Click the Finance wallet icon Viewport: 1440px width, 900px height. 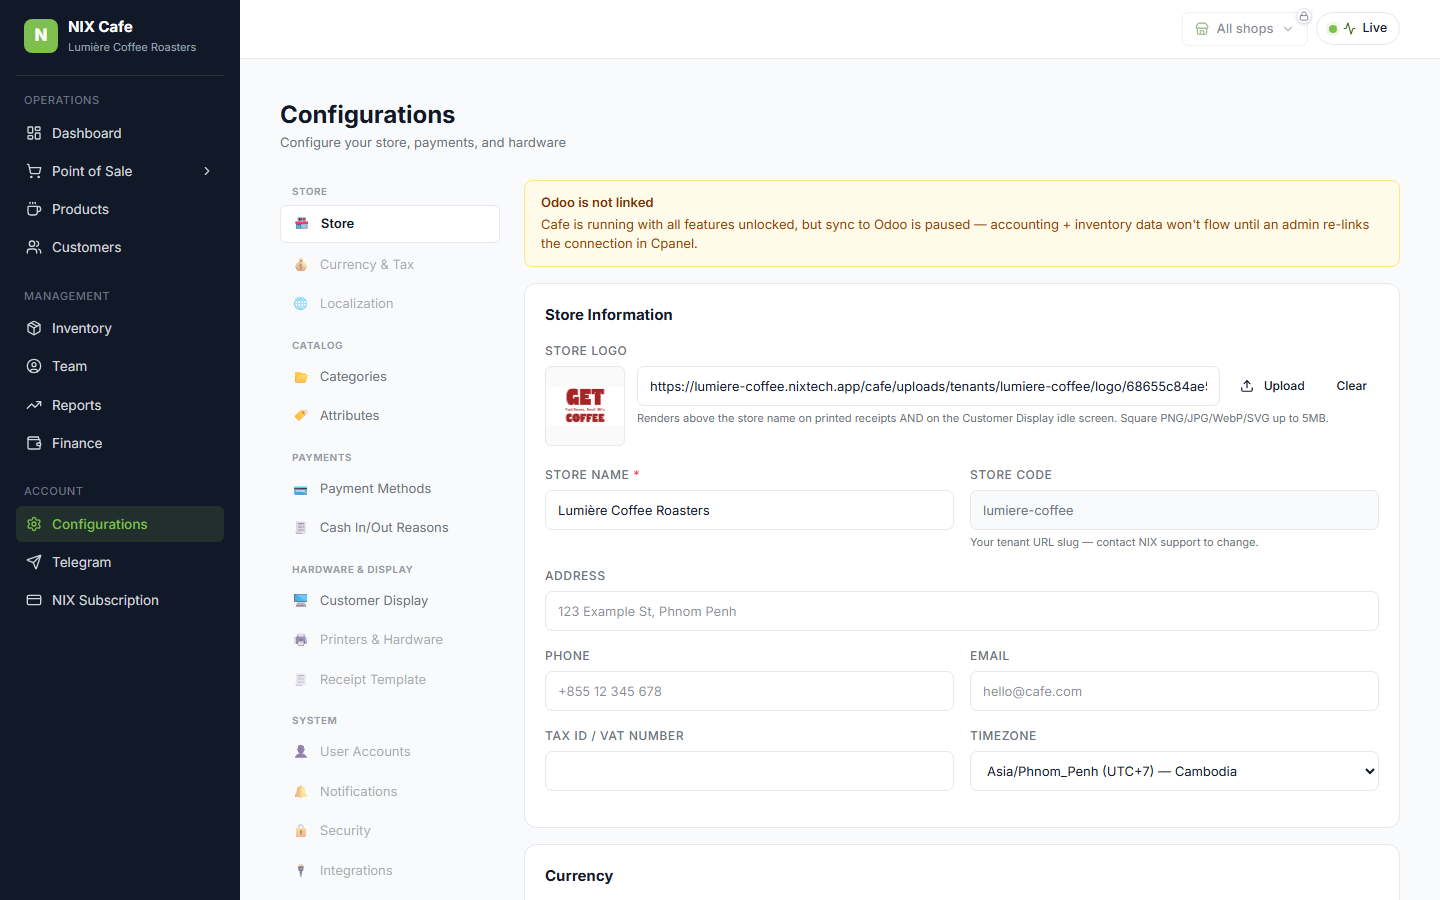point(34,443)
